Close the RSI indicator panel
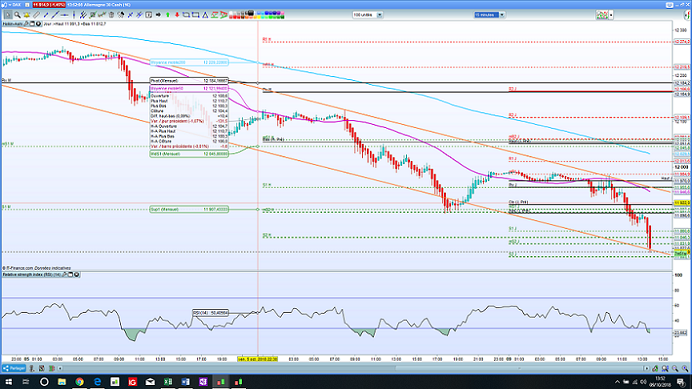This screenshot has width=692, height=389. (76, 274)
